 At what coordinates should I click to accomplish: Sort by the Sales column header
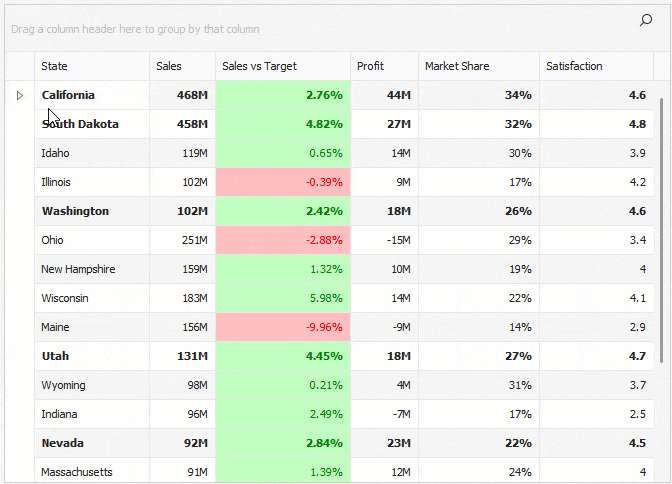point(182,66)
